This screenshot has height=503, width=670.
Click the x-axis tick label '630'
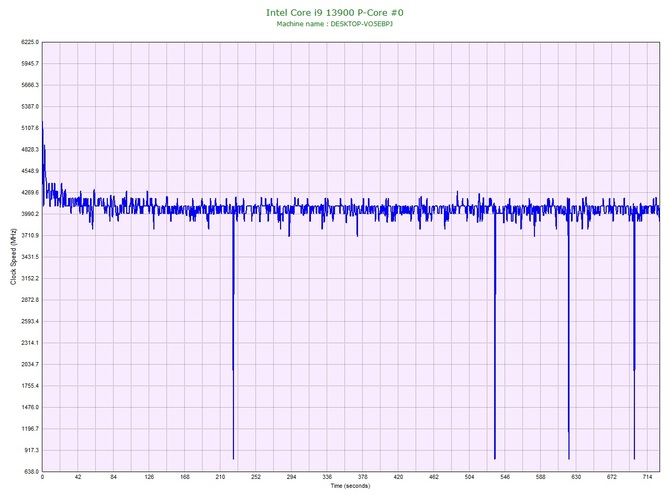click(576, 477)
